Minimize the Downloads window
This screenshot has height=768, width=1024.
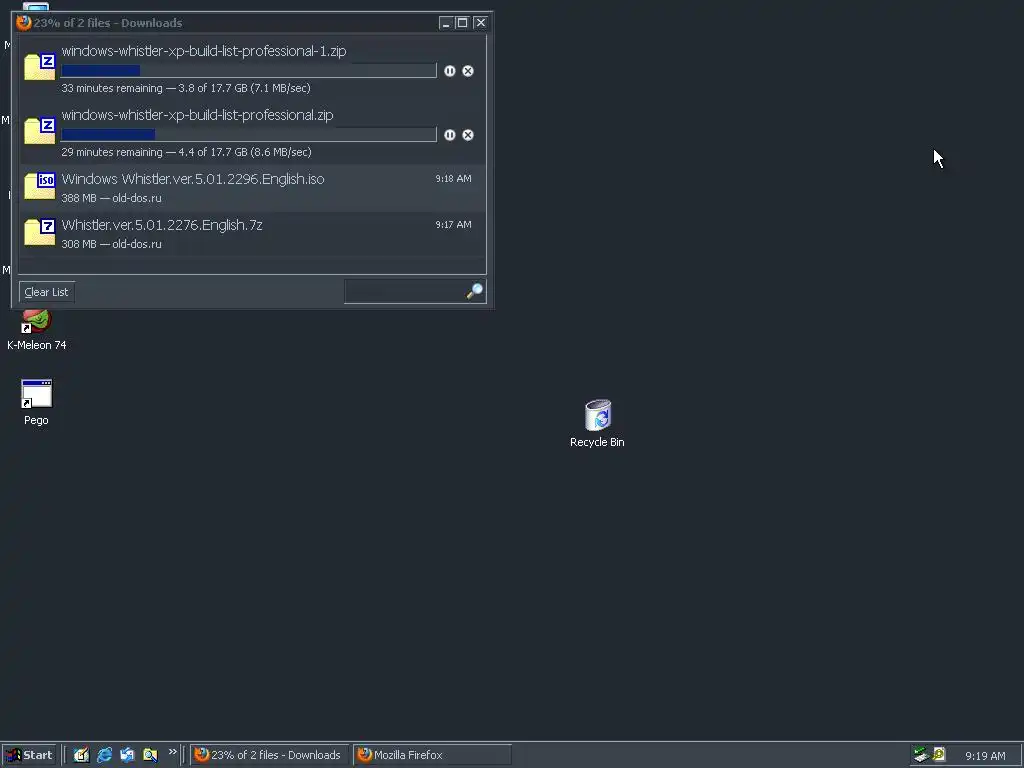click(446, 23)
